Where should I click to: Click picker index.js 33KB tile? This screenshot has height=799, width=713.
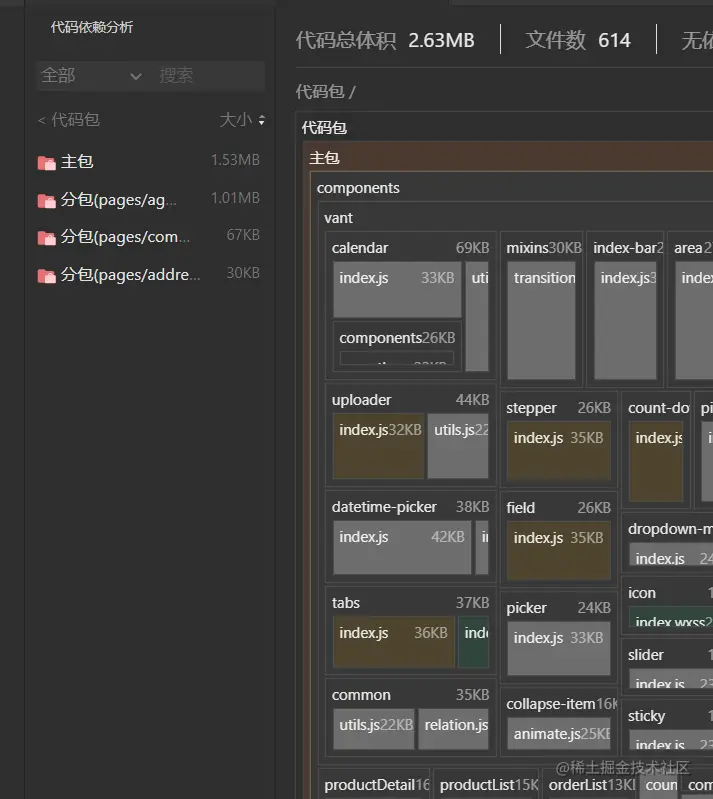559,648
